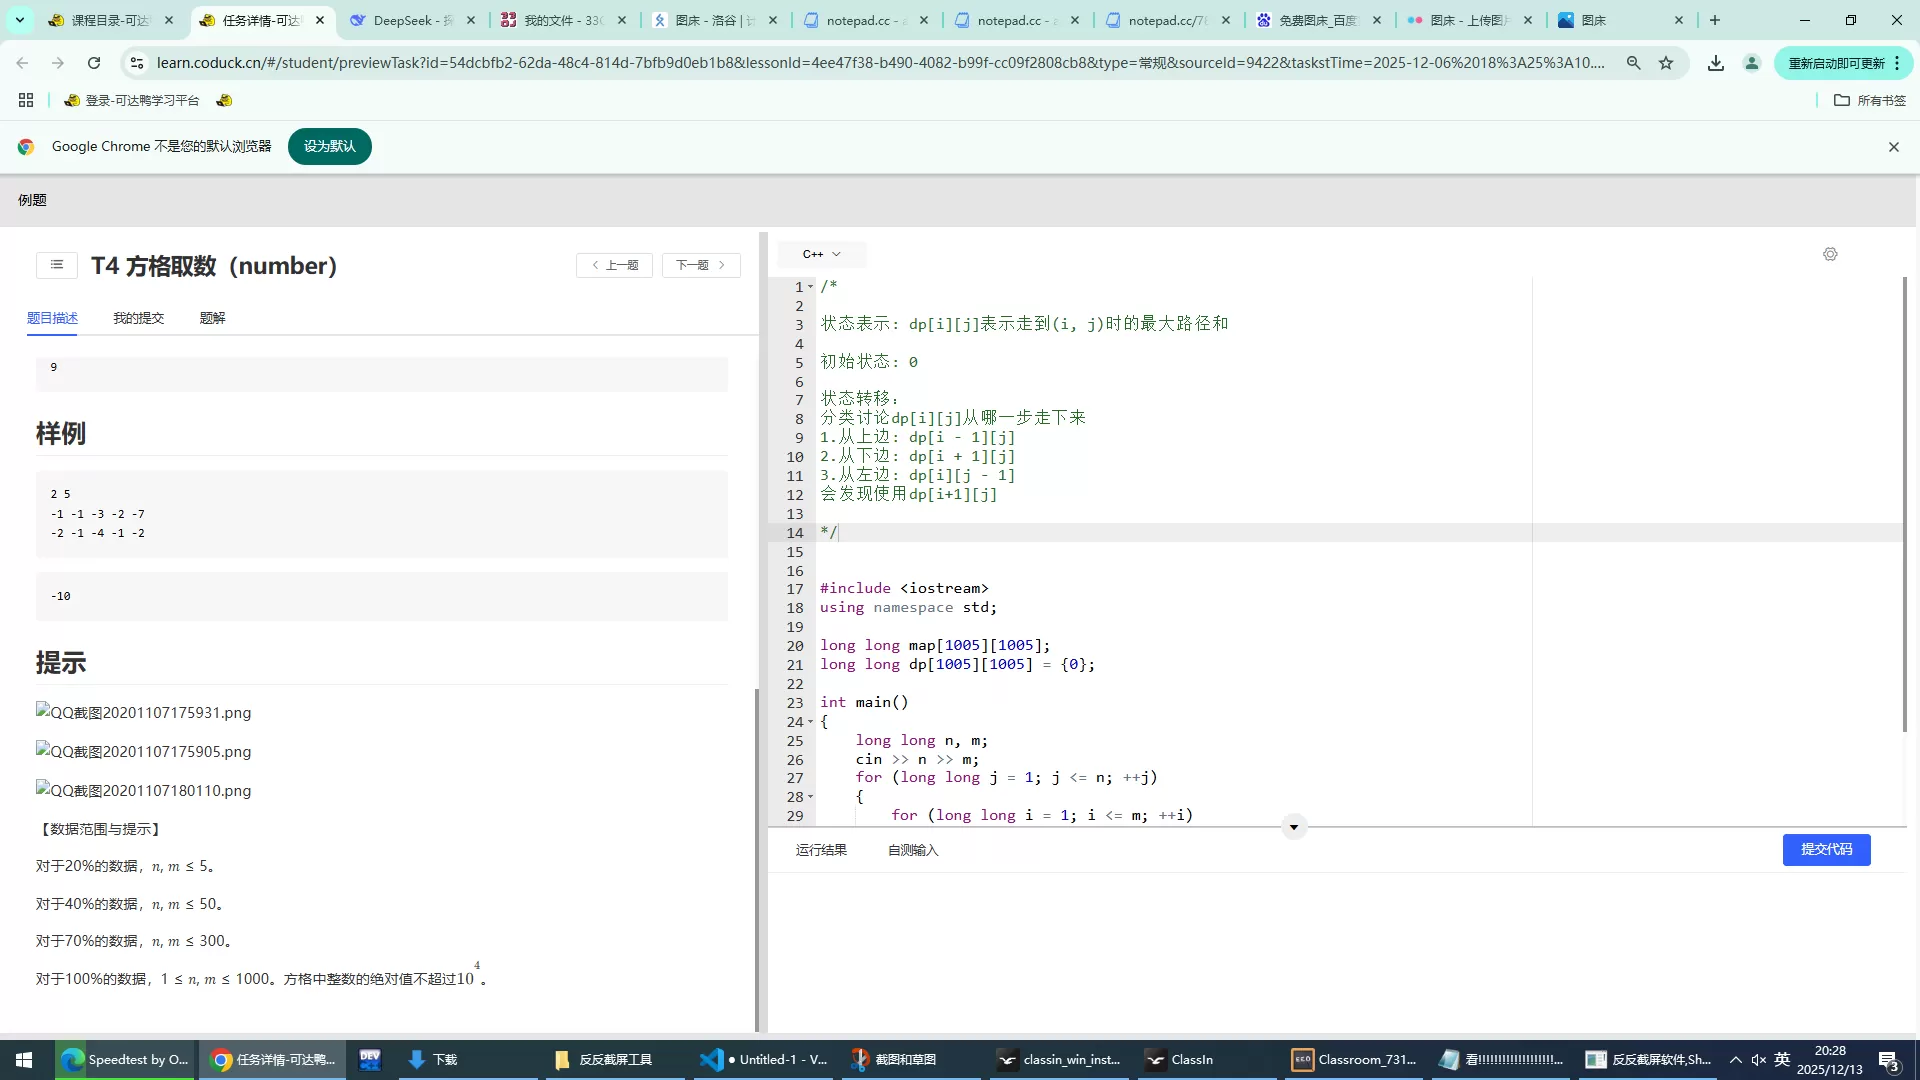
Task: Open the code editor settings gear
Action: pyautogui.click(x=1830, y=254)
